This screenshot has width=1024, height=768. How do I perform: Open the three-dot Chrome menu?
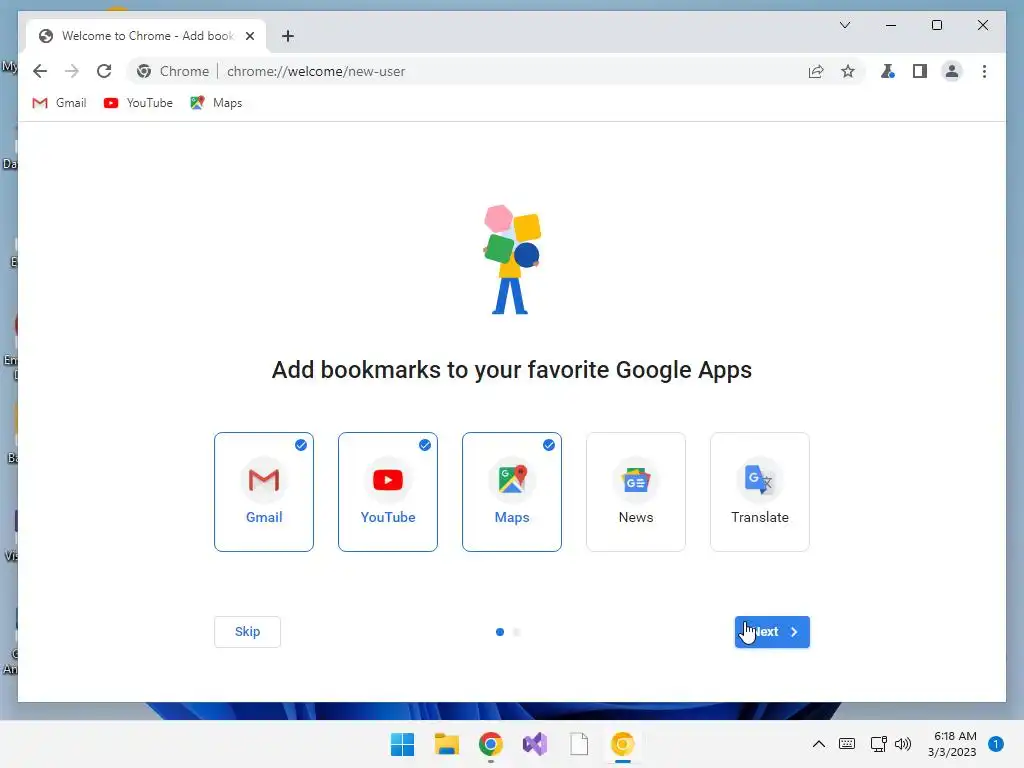(x=984, y=71)
